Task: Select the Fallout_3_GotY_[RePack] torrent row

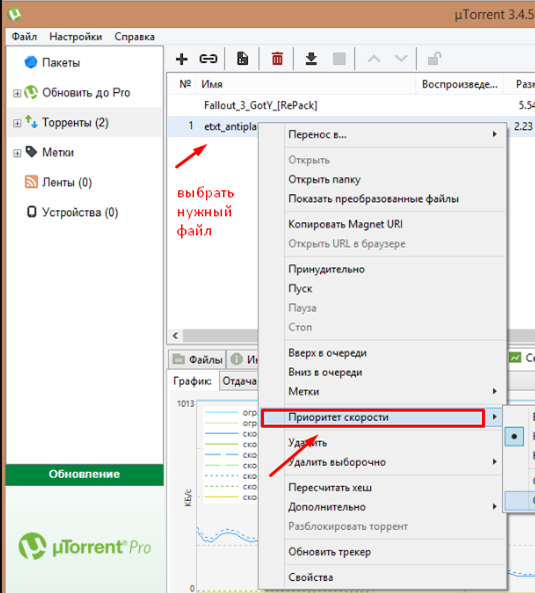Action: (x=351, y=105)
